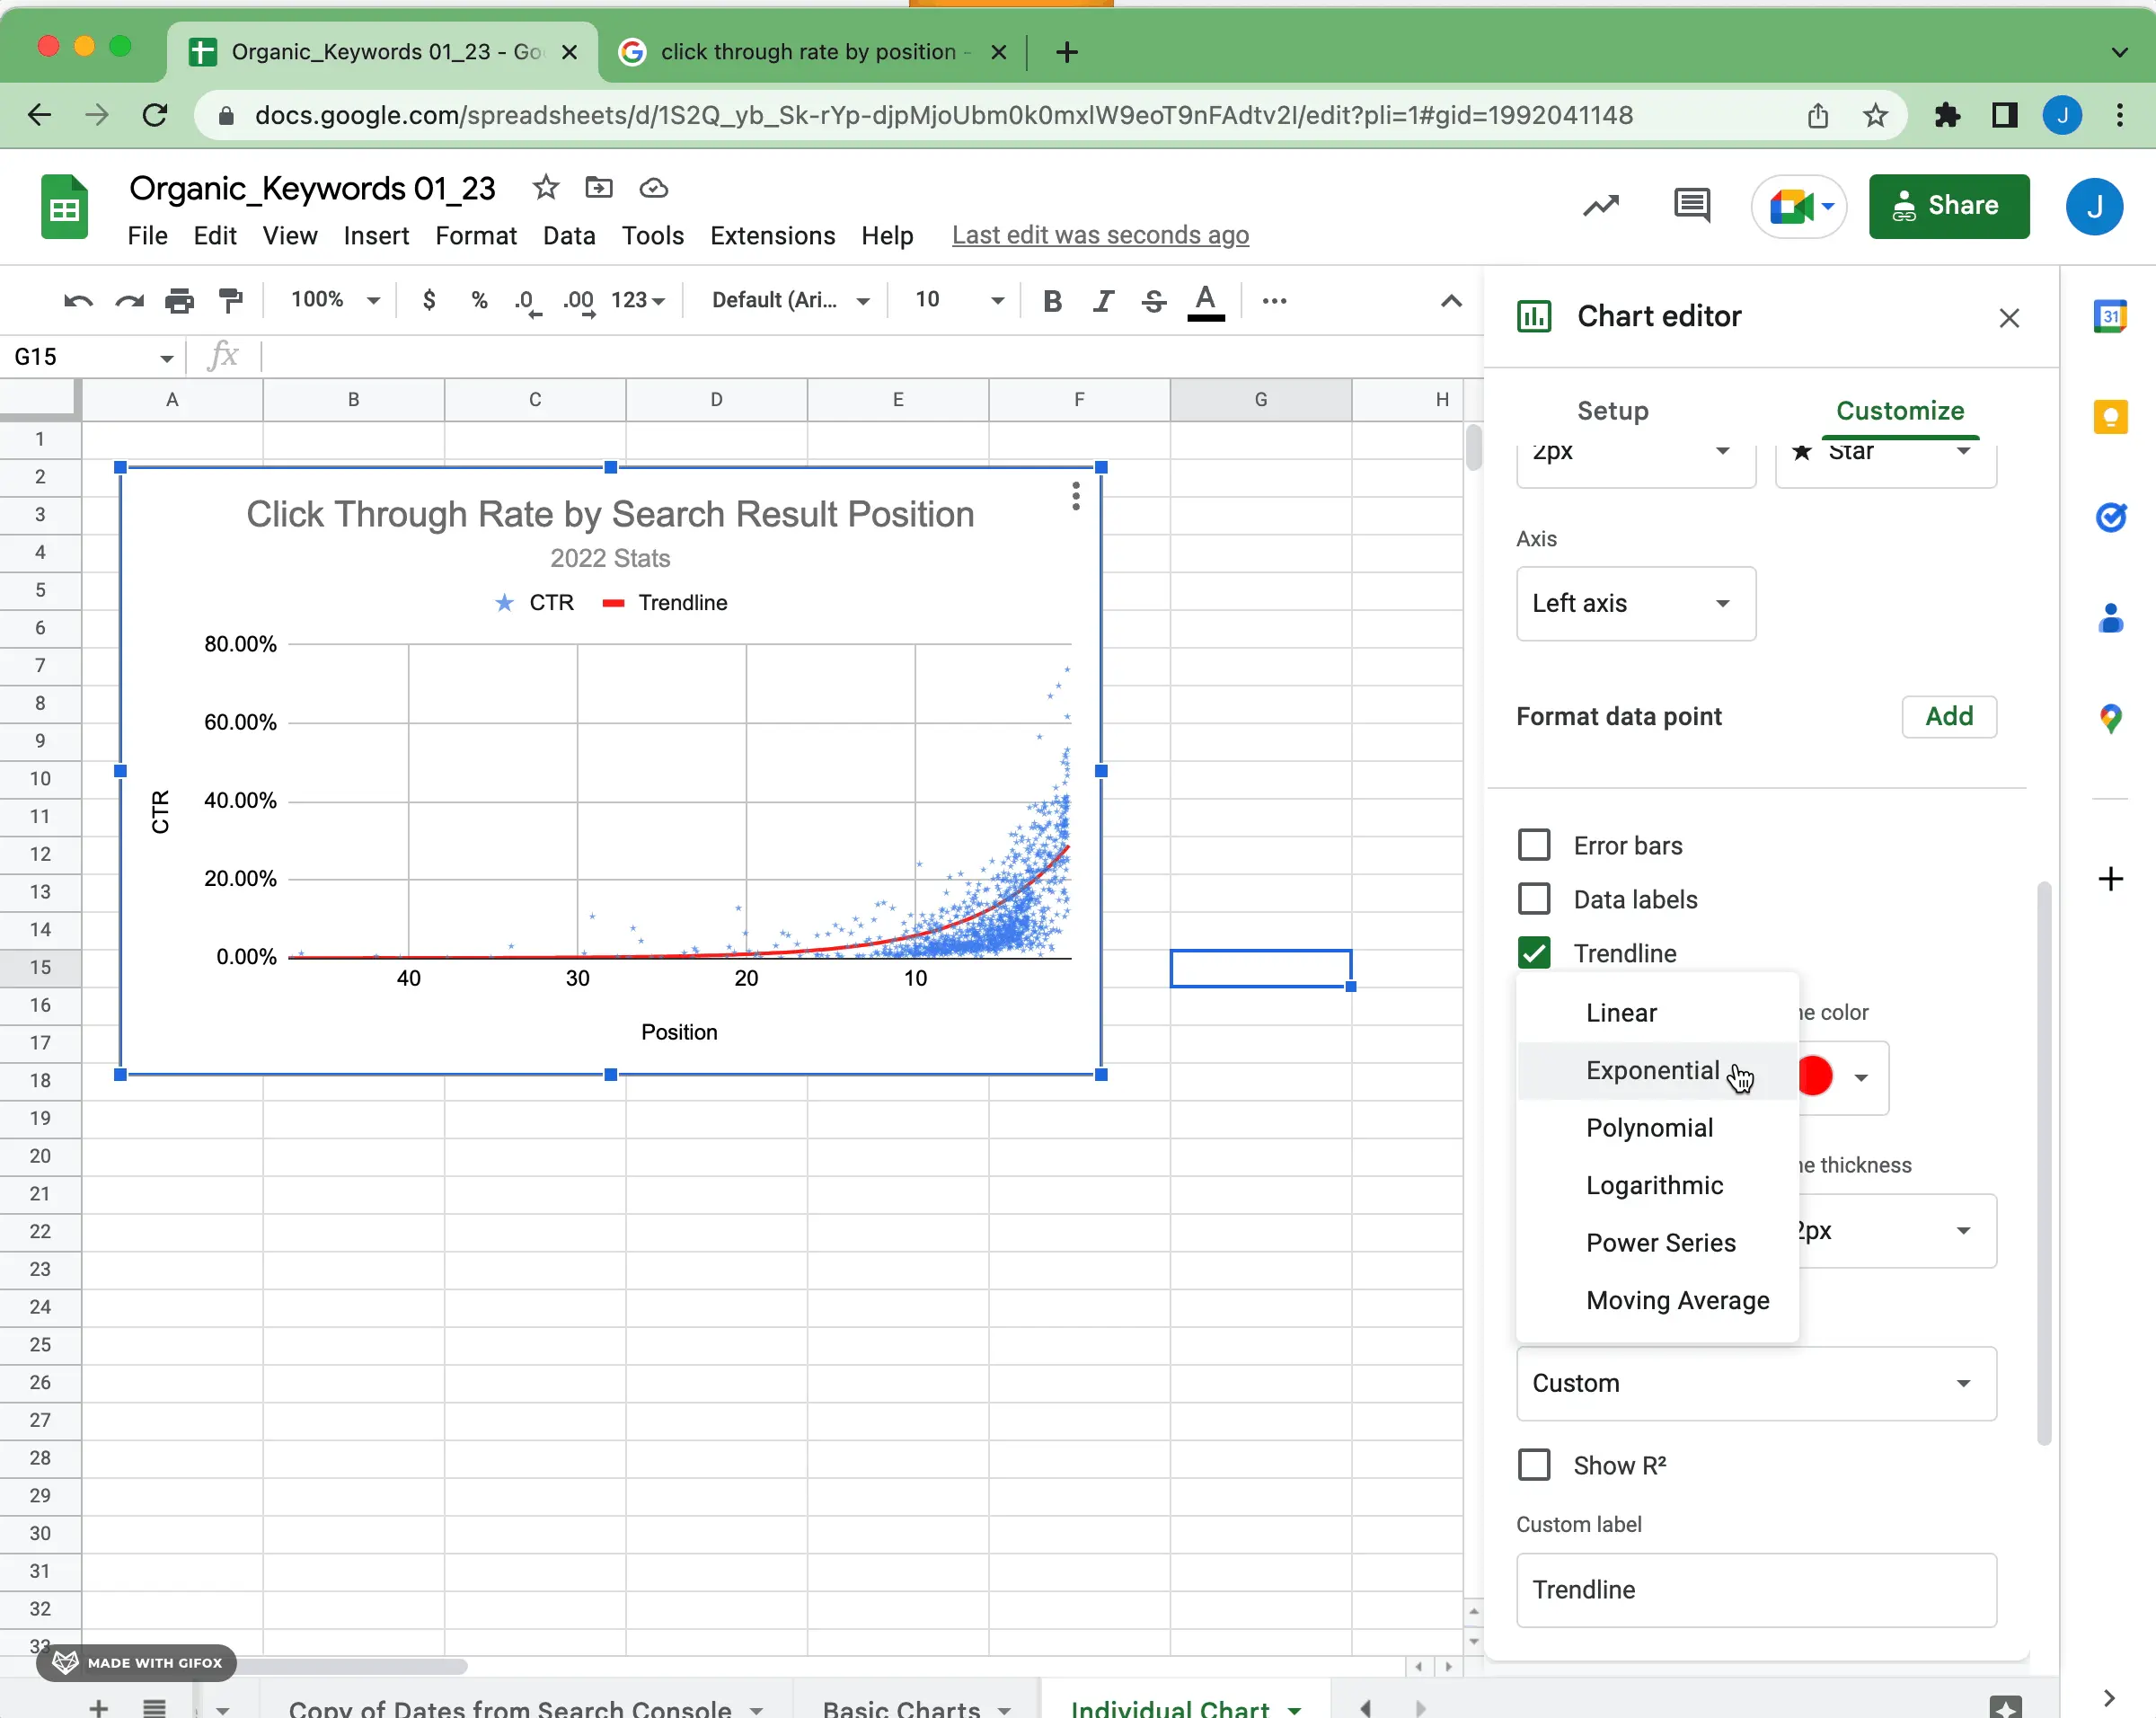2156x1718 pixels.
Task: Click the Trendline custom label input field
Action: [x=1754, y=1589]
